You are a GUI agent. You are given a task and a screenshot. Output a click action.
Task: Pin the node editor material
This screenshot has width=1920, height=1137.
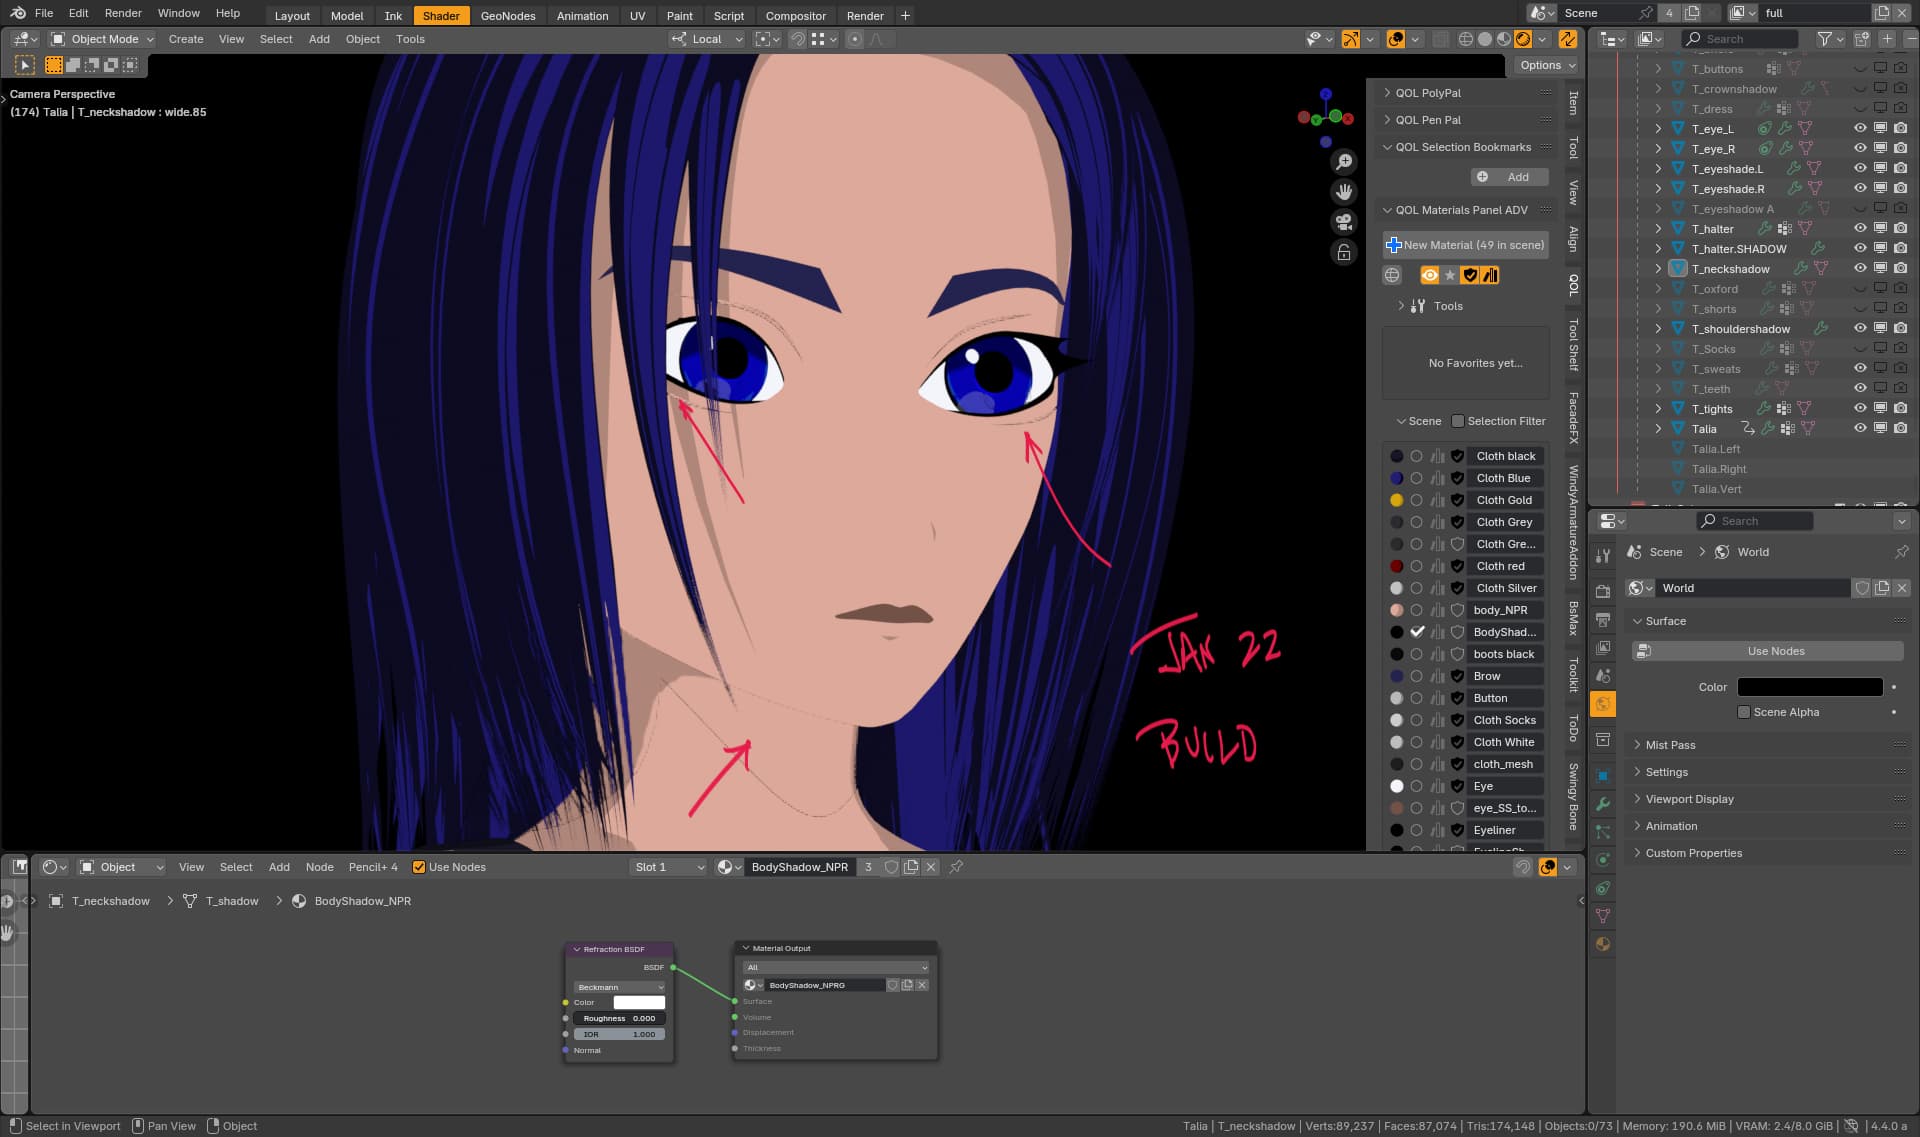(x=956, y=867)
